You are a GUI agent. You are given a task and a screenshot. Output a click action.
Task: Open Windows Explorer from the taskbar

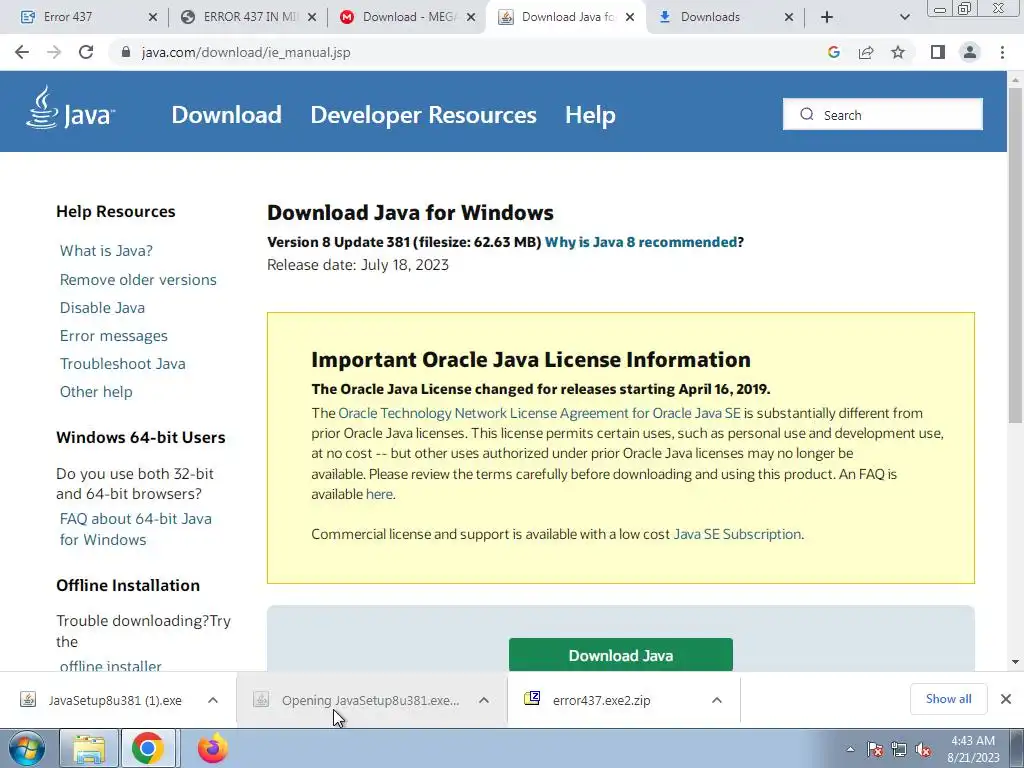(x=89, y=748)
